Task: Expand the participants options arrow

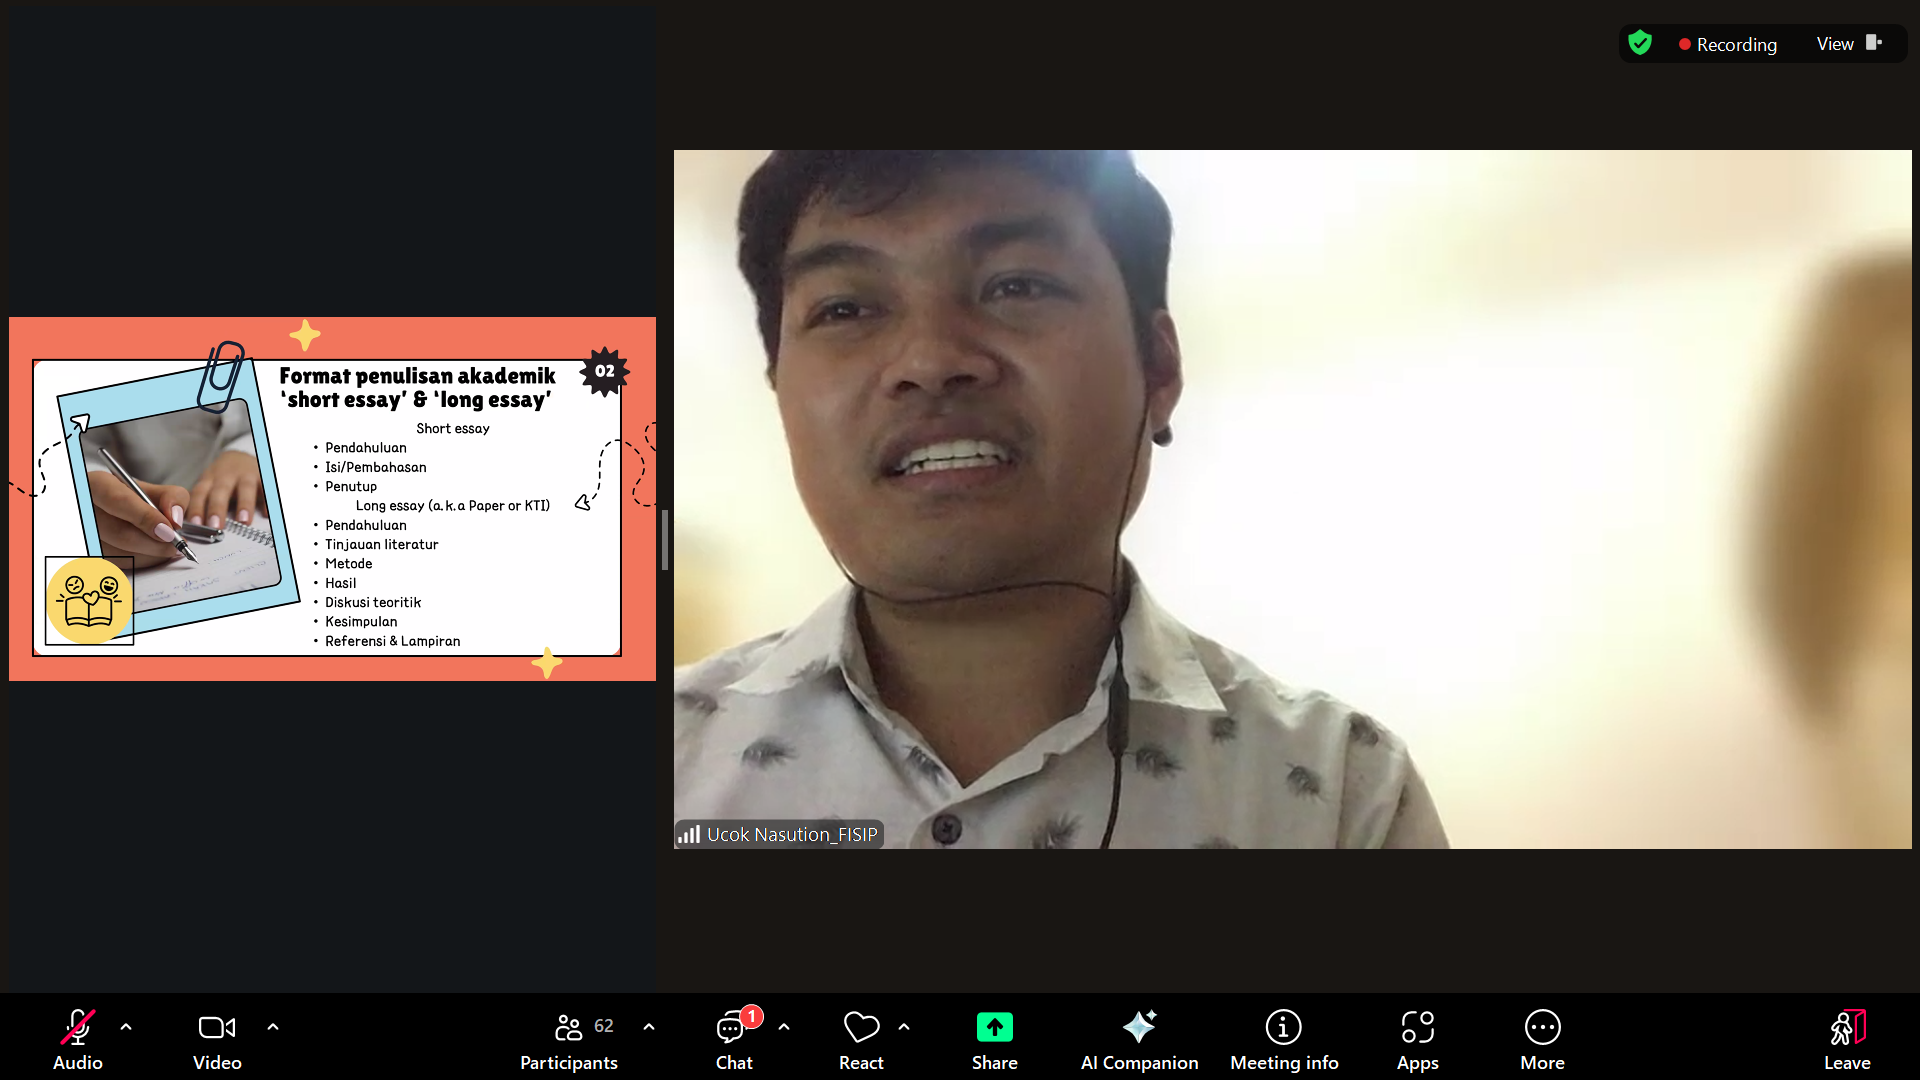Action: pos(649,1026)
